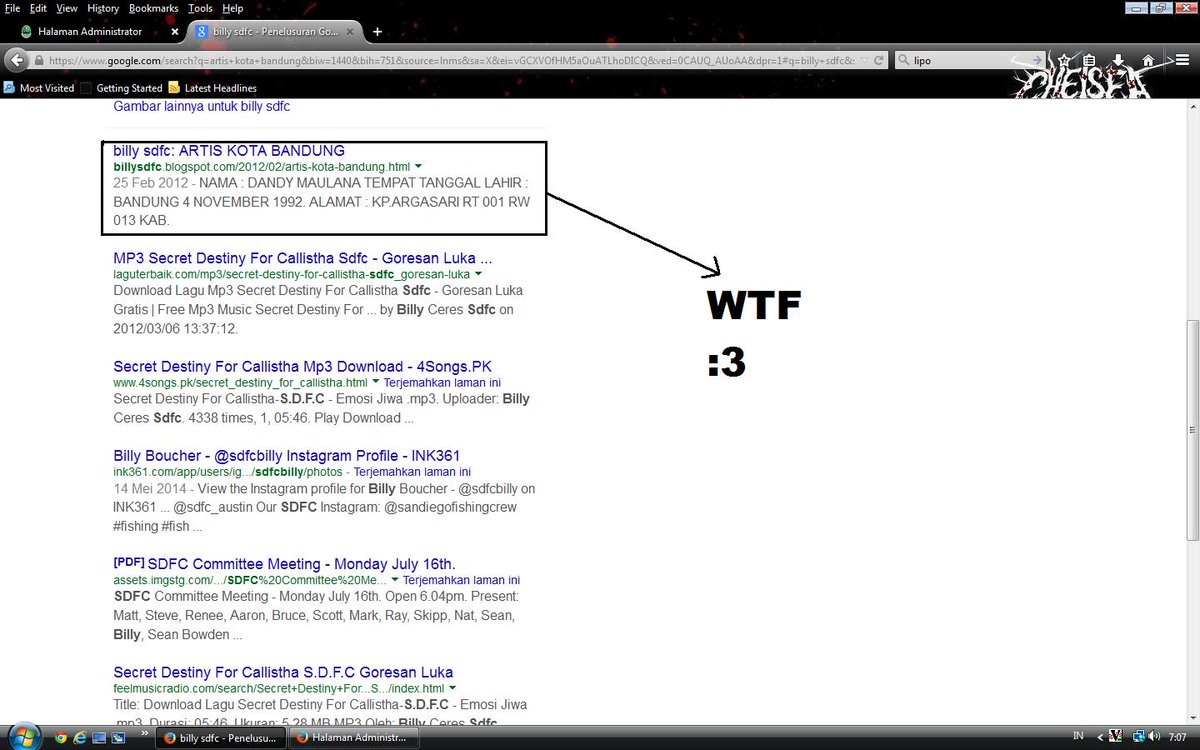Viewport: 1200px width, 750px height.
Task: Open dropdown arrow beside billysdfc.blogspot.com URL
Action: pyautogui.click(x=418, y=166)
